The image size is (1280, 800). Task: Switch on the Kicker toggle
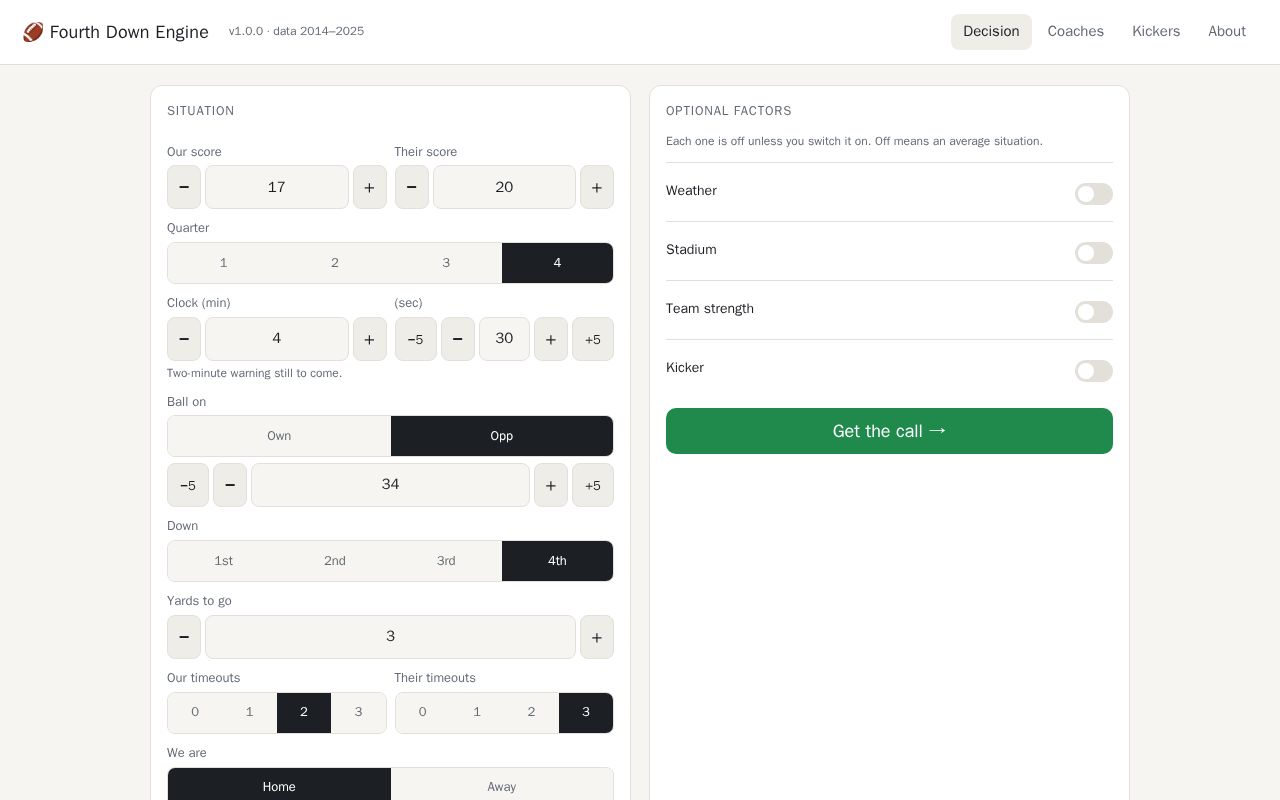(1094, 371)
